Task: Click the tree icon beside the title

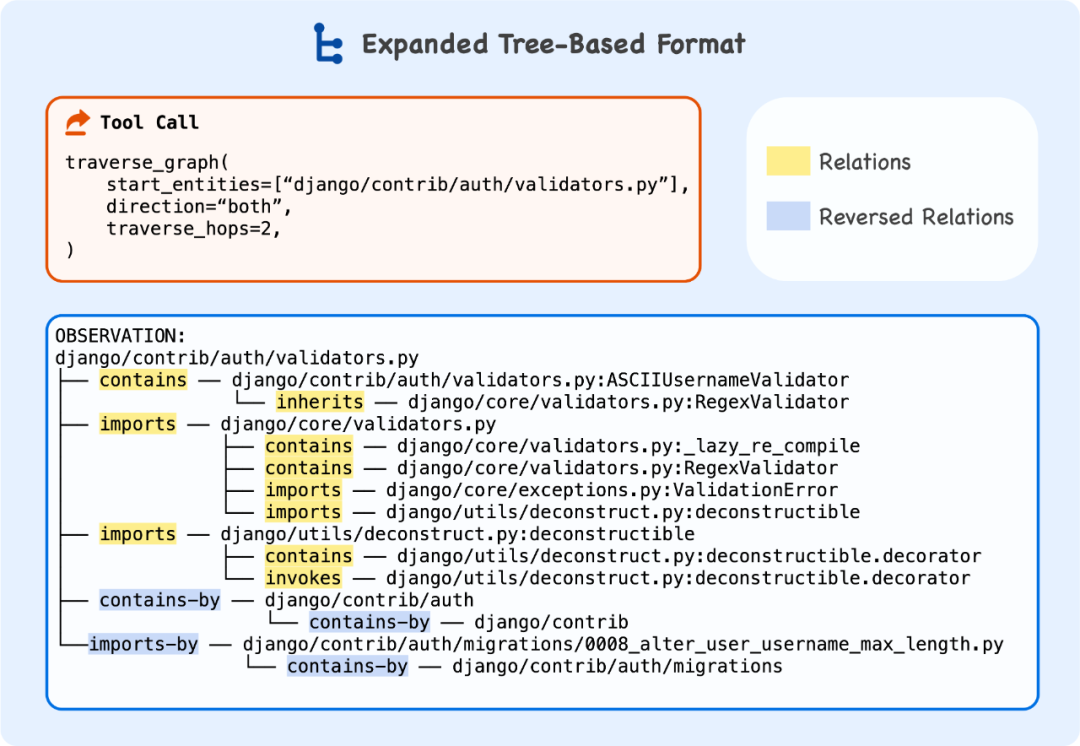Action: coord(327,44)
